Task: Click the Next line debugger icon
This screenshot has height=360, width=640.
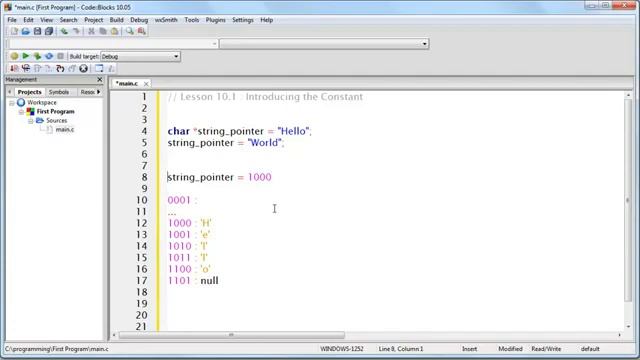Action: pos(38,69)
